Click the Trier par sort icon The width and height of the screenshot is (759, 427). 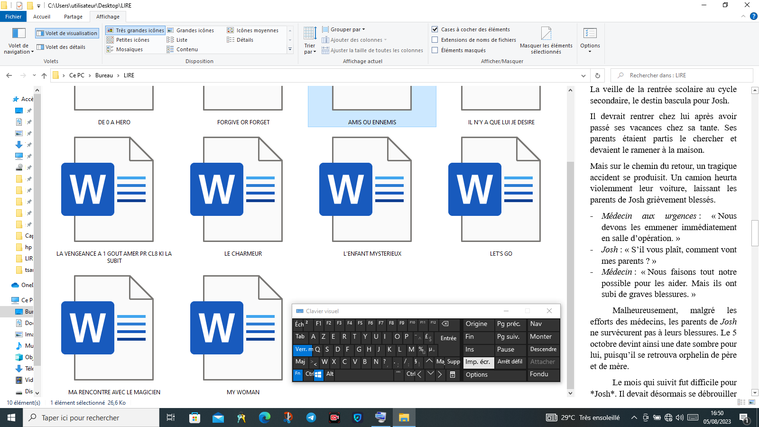point(309,38)
